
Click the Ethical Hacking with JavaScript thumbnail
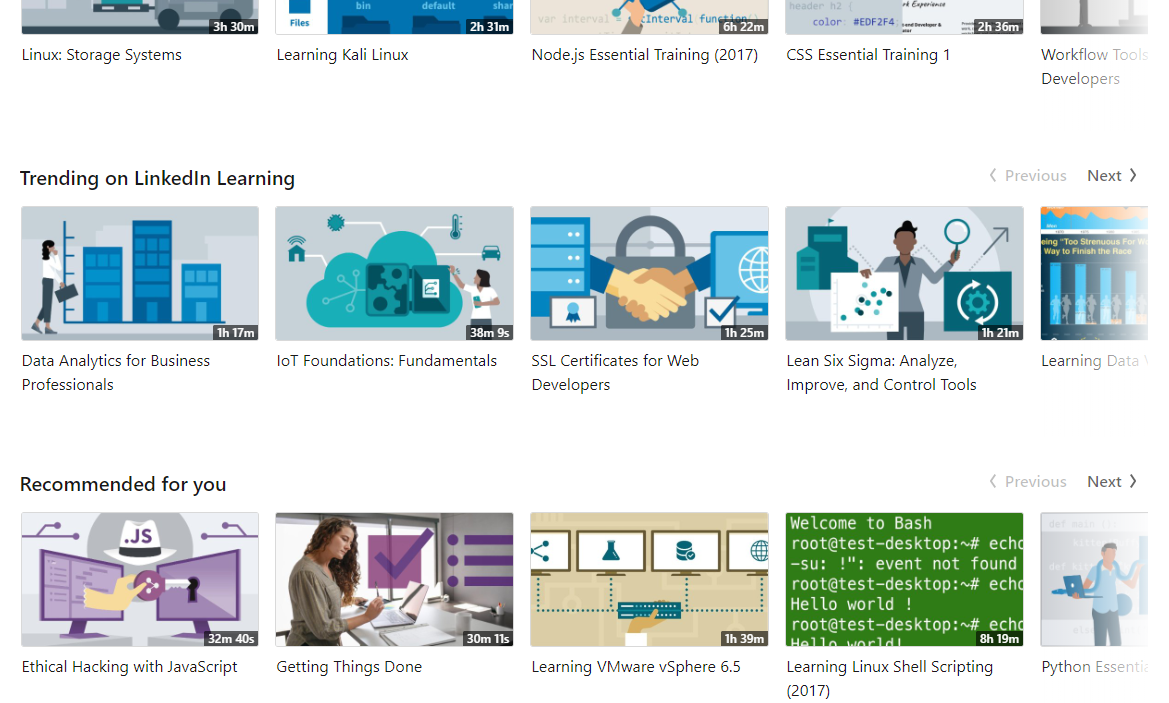coord(139,579)
